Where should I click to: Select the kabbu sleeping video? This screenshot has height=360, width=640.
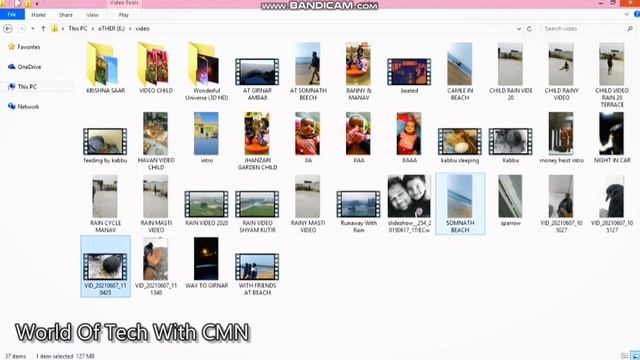(x=460, y=145)
